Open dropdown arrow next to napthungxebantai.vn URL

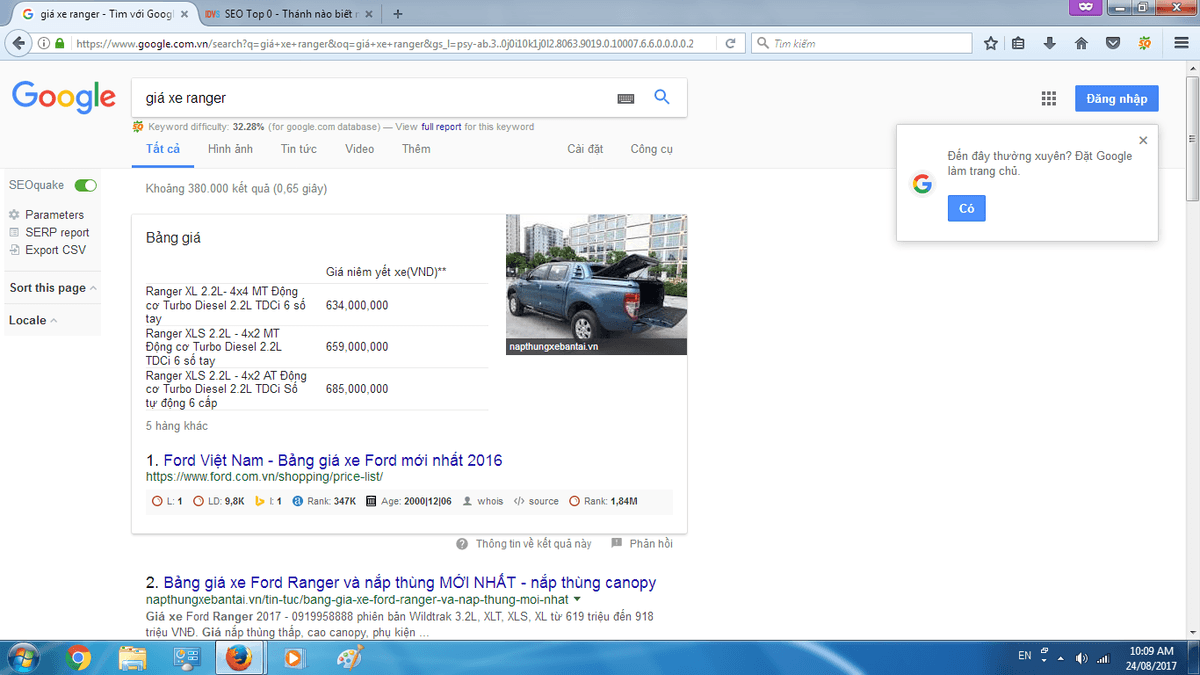pos(577,599)
